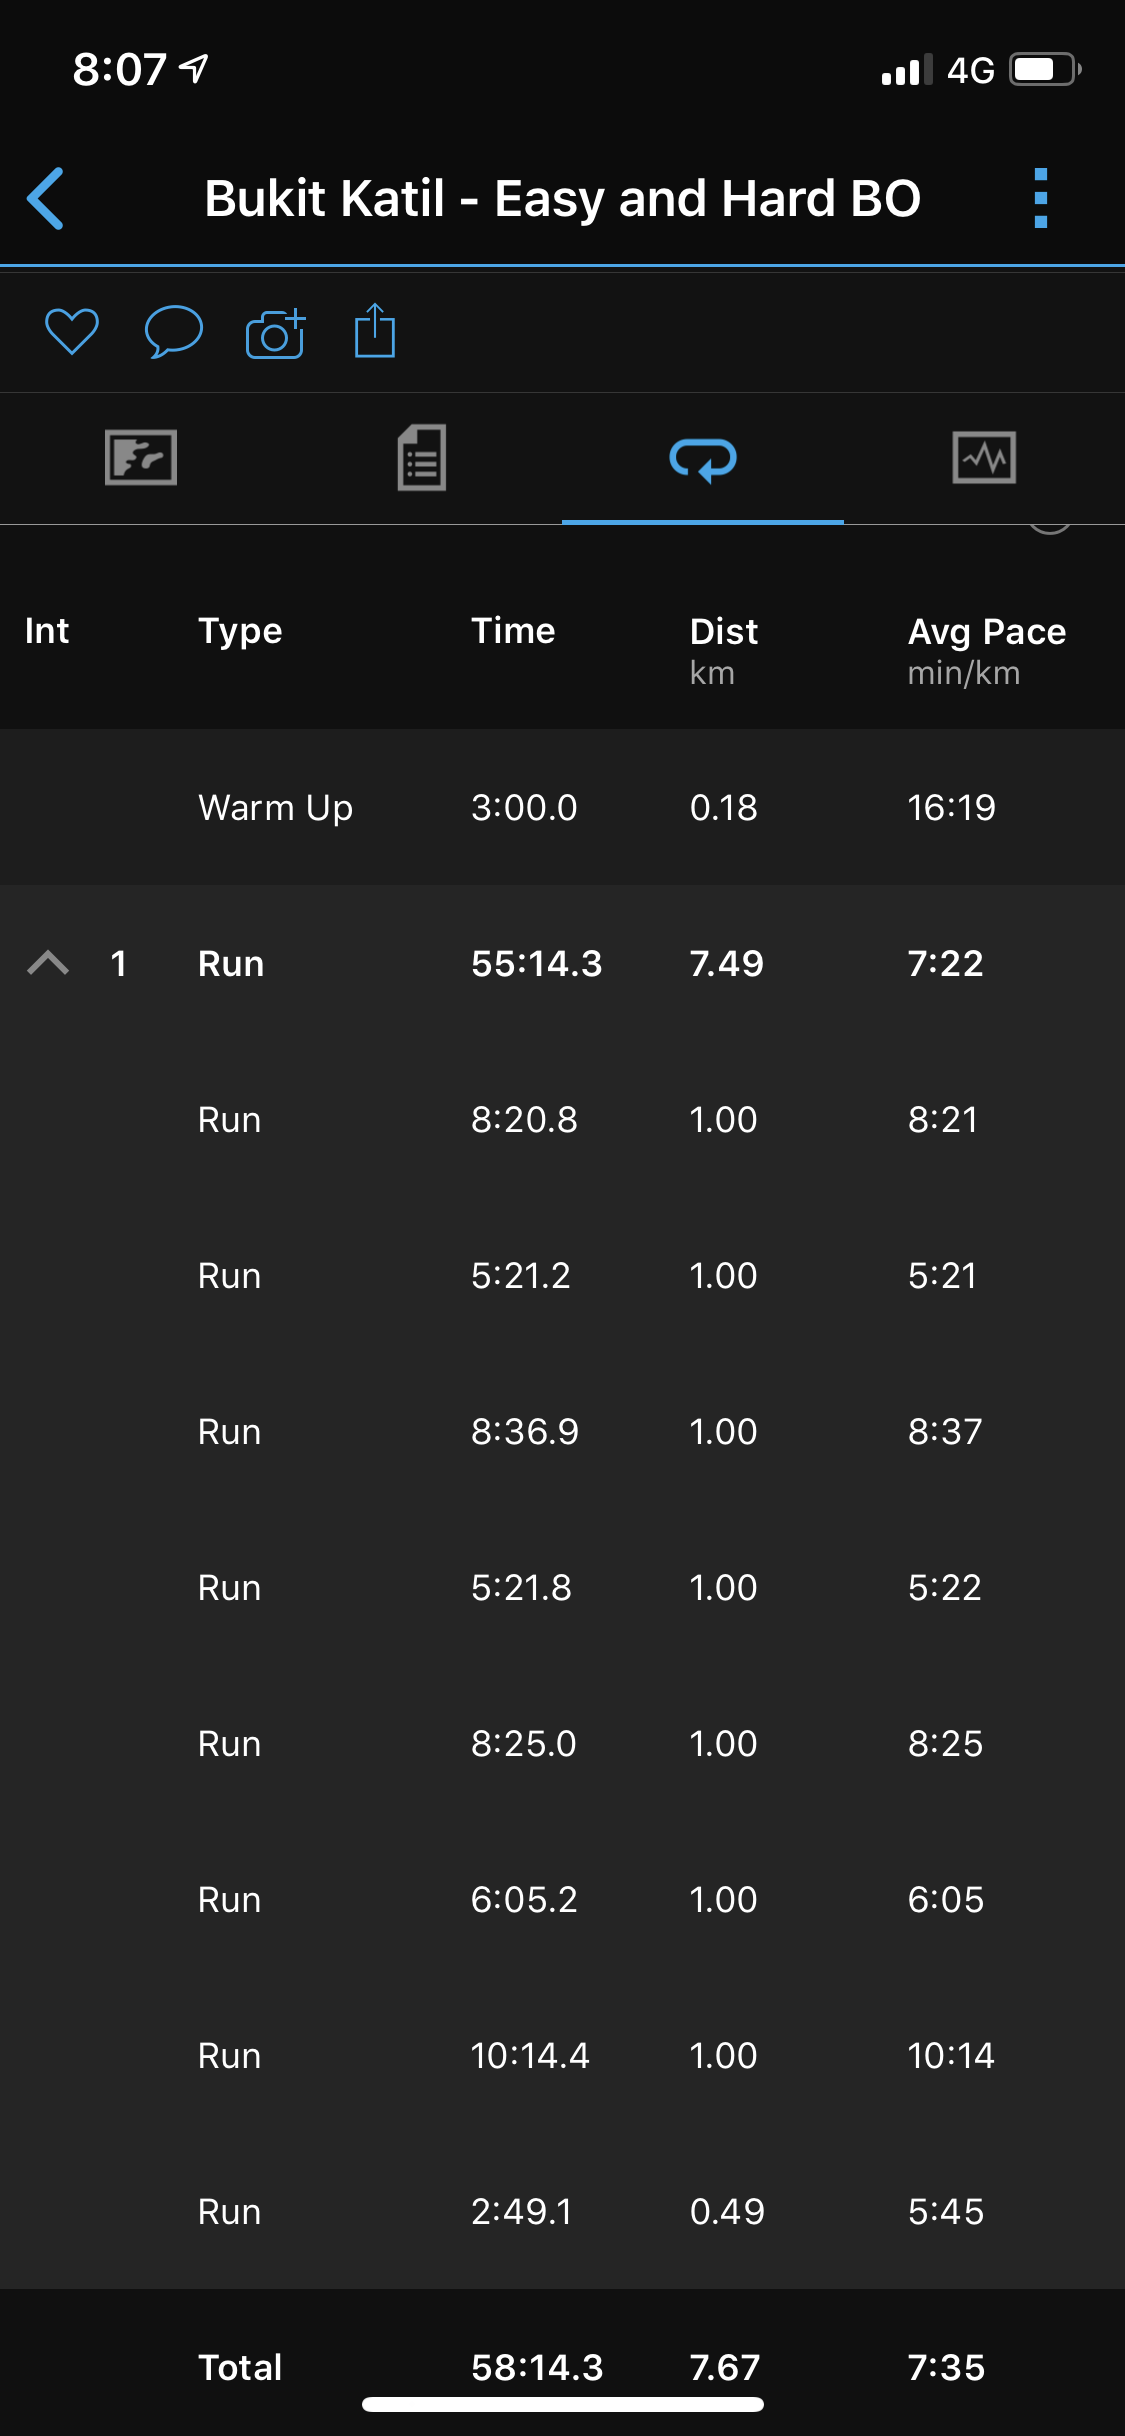Image resolution: width=1125 pixels, height=2436 pixels.
Task: Like the activity with the heart icon
Action: [x=72, y=331]
